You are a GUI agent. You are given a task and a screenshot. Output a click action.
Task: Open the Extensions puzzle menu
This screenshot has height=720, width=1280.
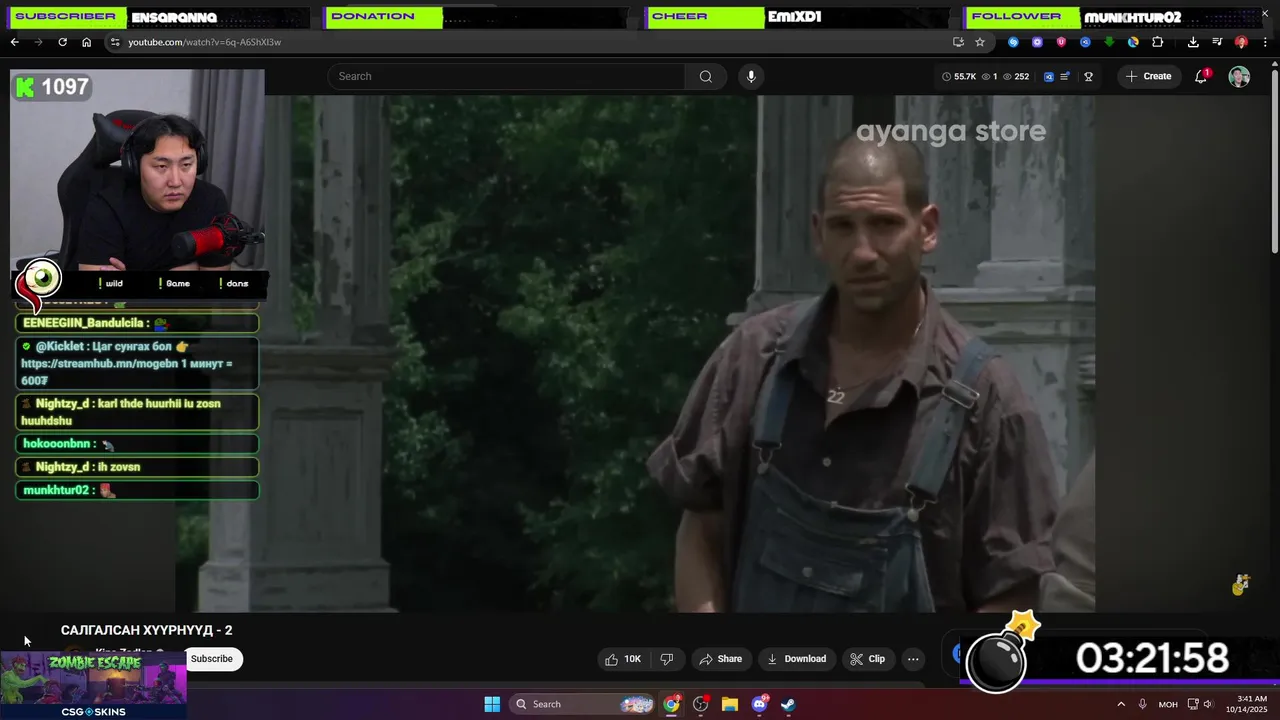pyautogui.click(x=1158, y=42)
